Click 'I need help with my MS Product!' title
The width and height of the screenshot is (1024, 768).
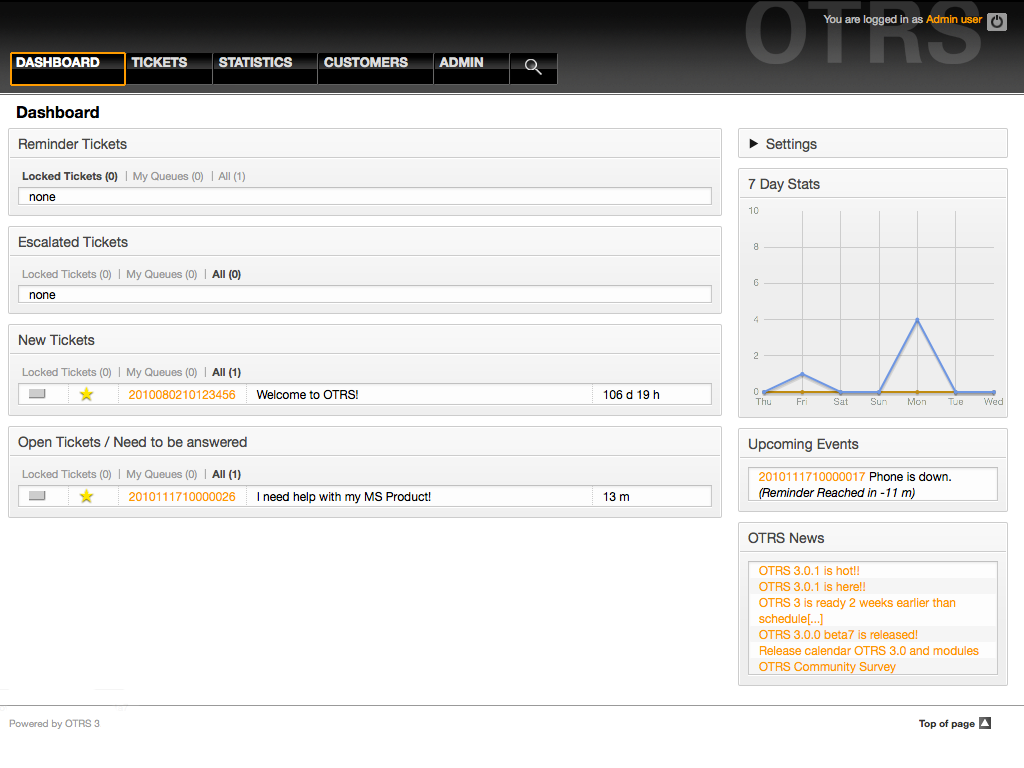coord(344,496)
